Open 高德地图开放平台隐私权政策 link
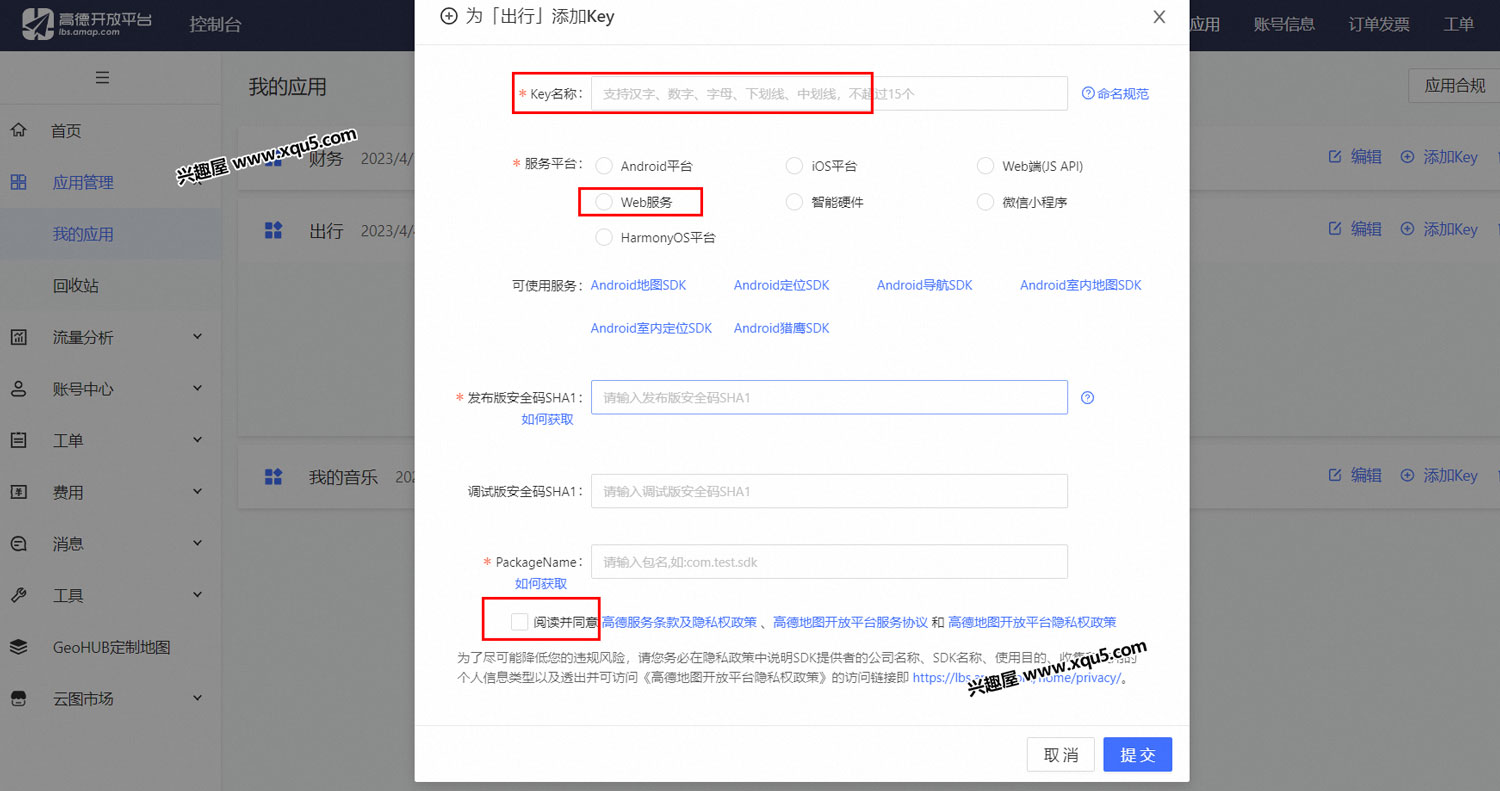 pos(1032,622)
